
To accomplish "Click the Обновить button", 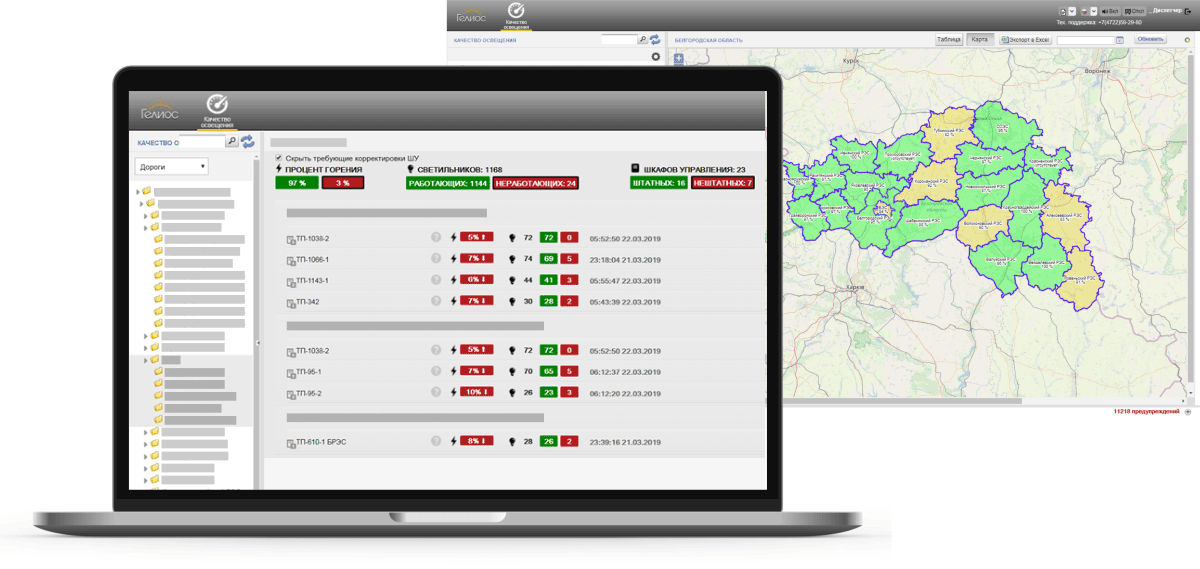I will point(1150,40).
